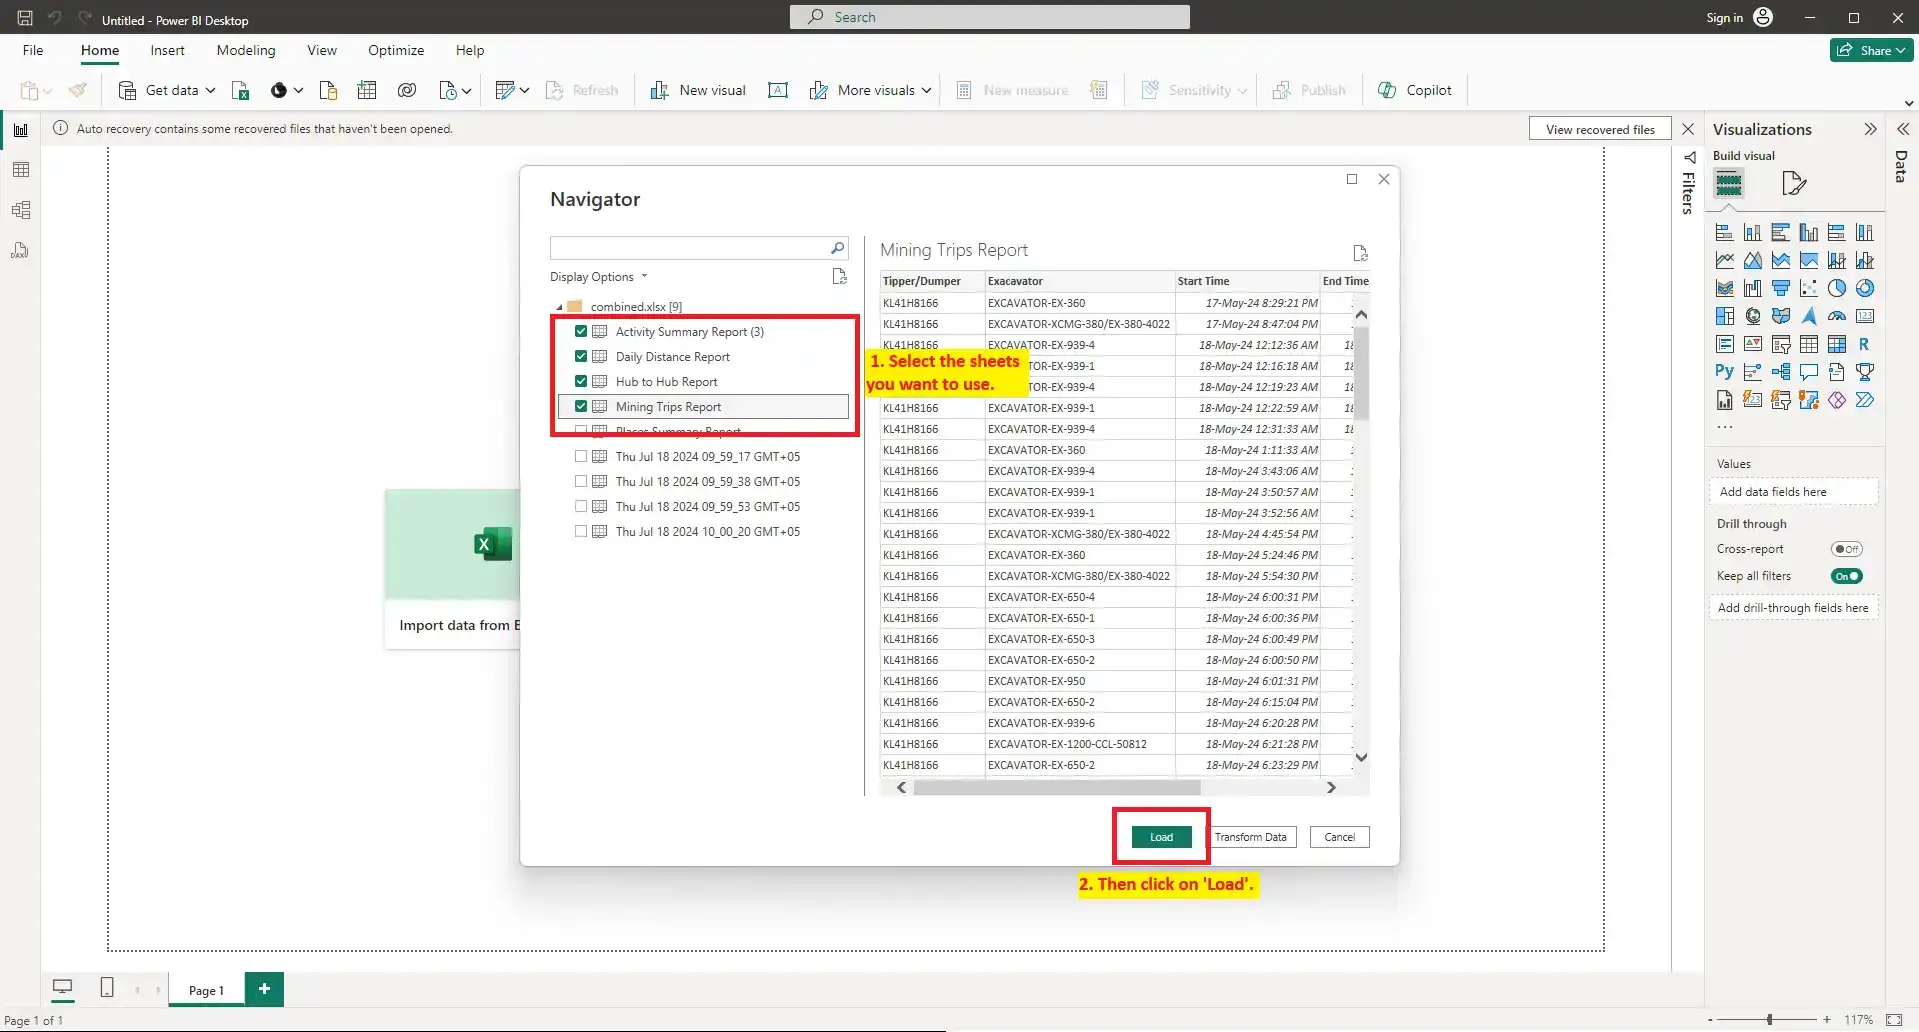This screenshot has height=1032, width=1919.
Task: Select the donut chart visual
Action: tap(1864, 287)
